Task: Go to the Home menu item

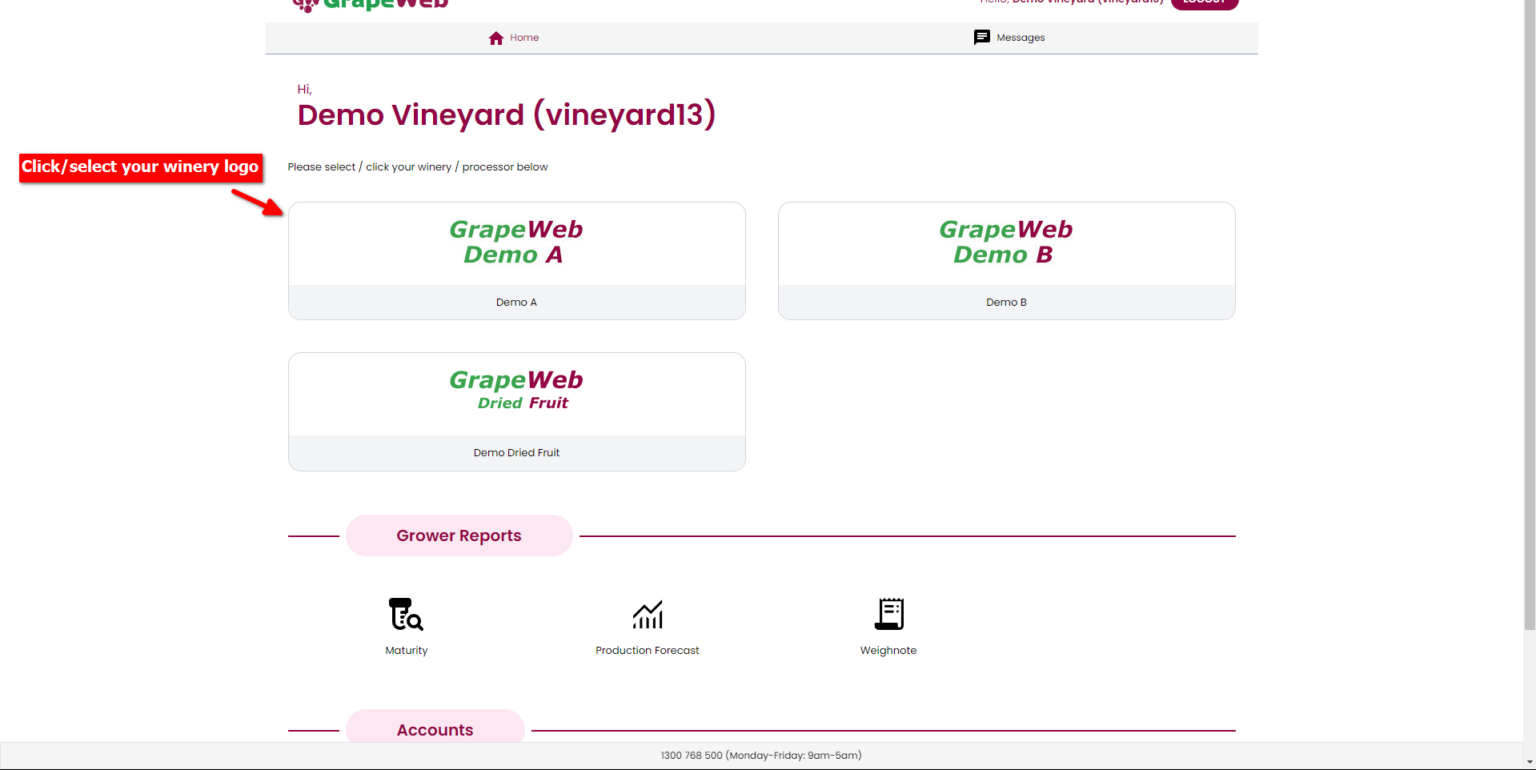Action: [x=514, y=38]
